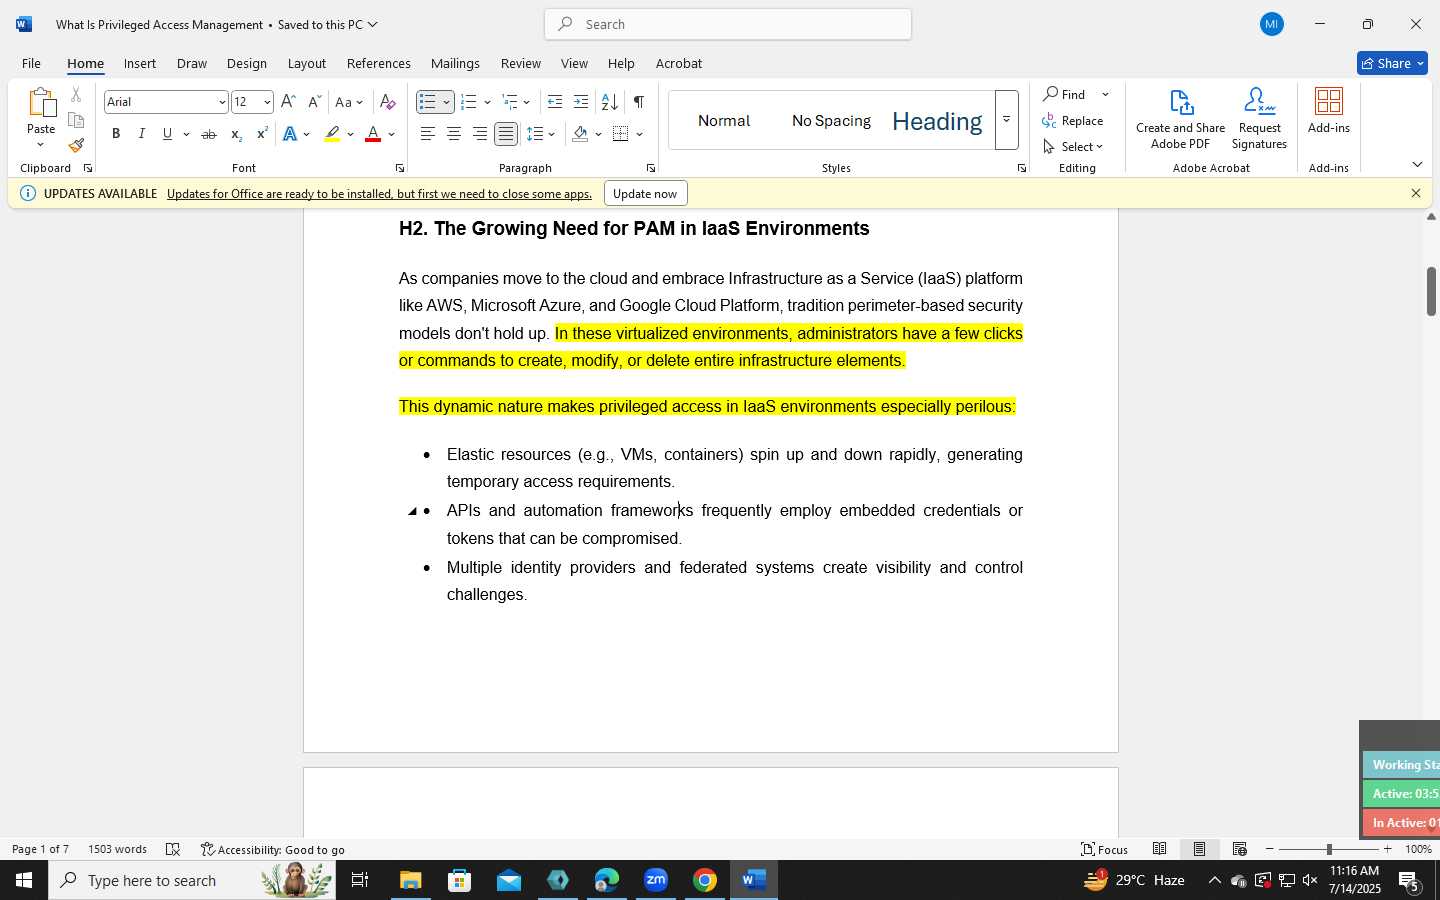Open the Add-ins gallery

(x=1329, y=111)
